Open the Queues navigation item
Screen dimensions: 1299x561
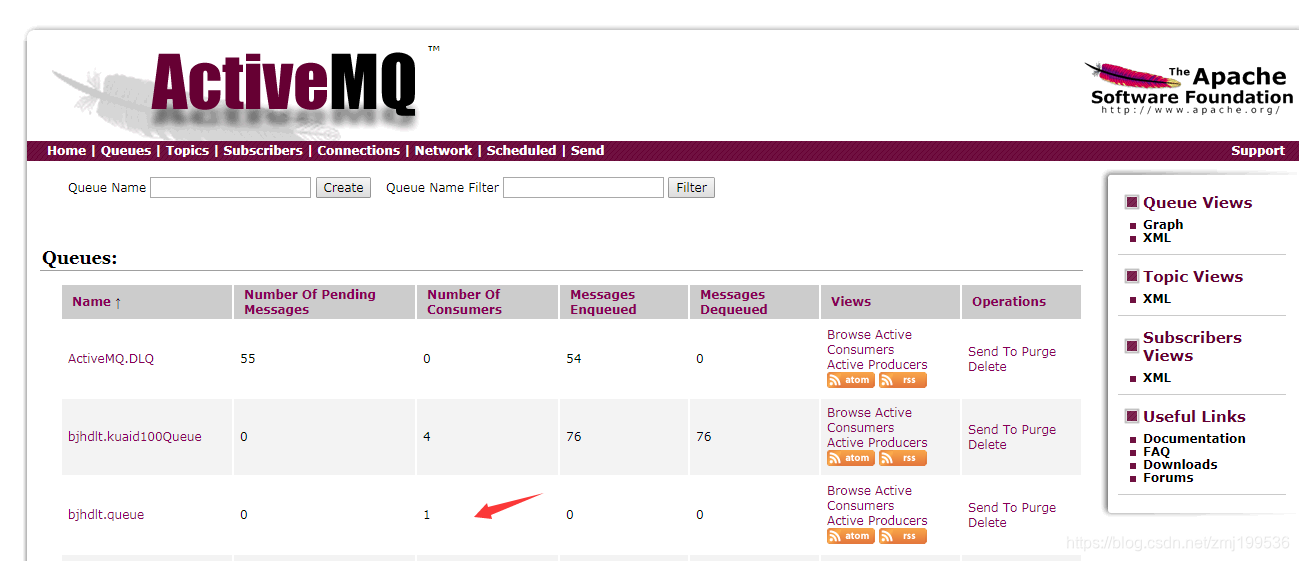(126, 151)
